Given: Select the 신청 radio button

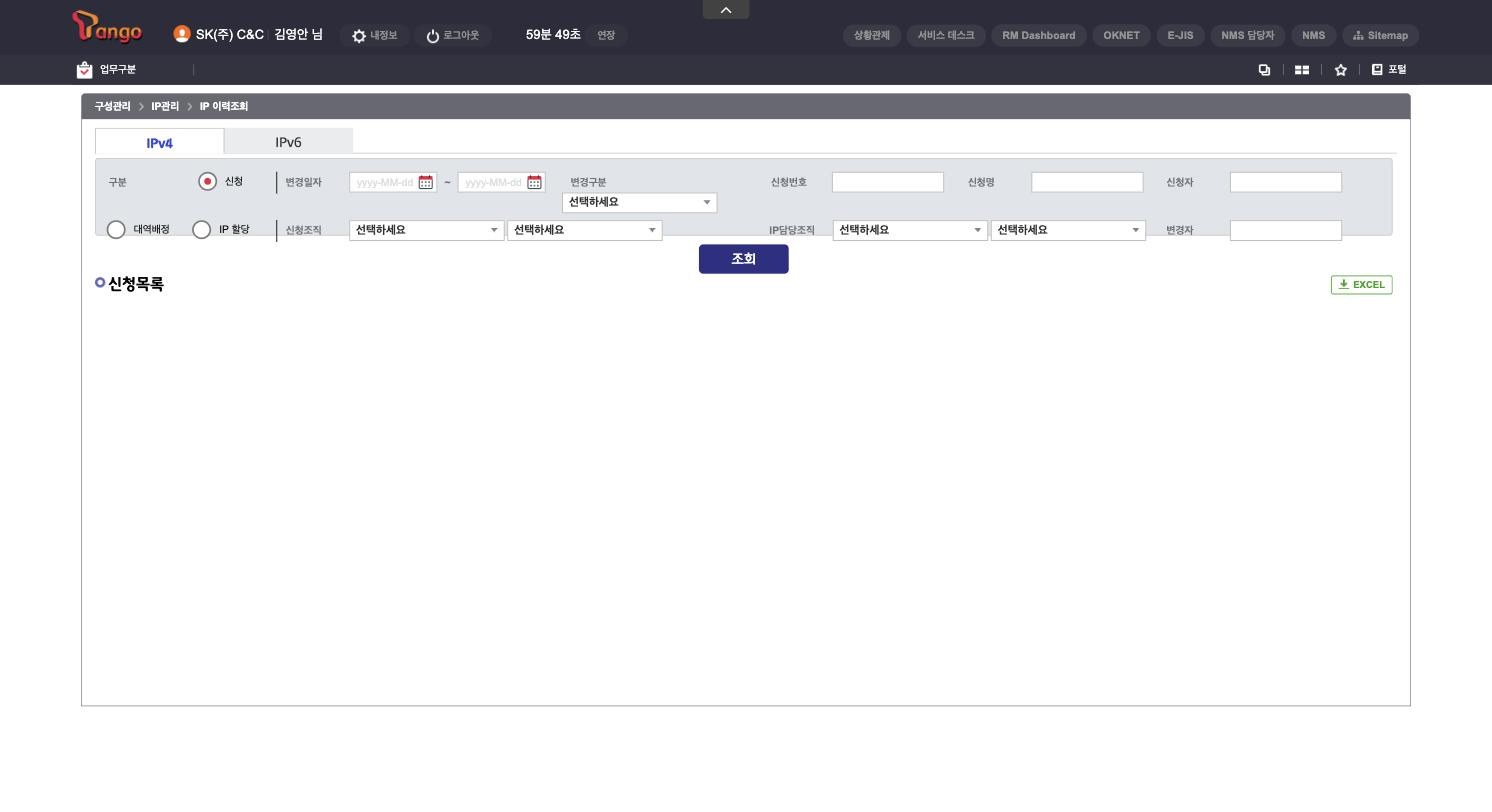Looking at the screenshot, I should pyautogui.click(x=207, y=182).
